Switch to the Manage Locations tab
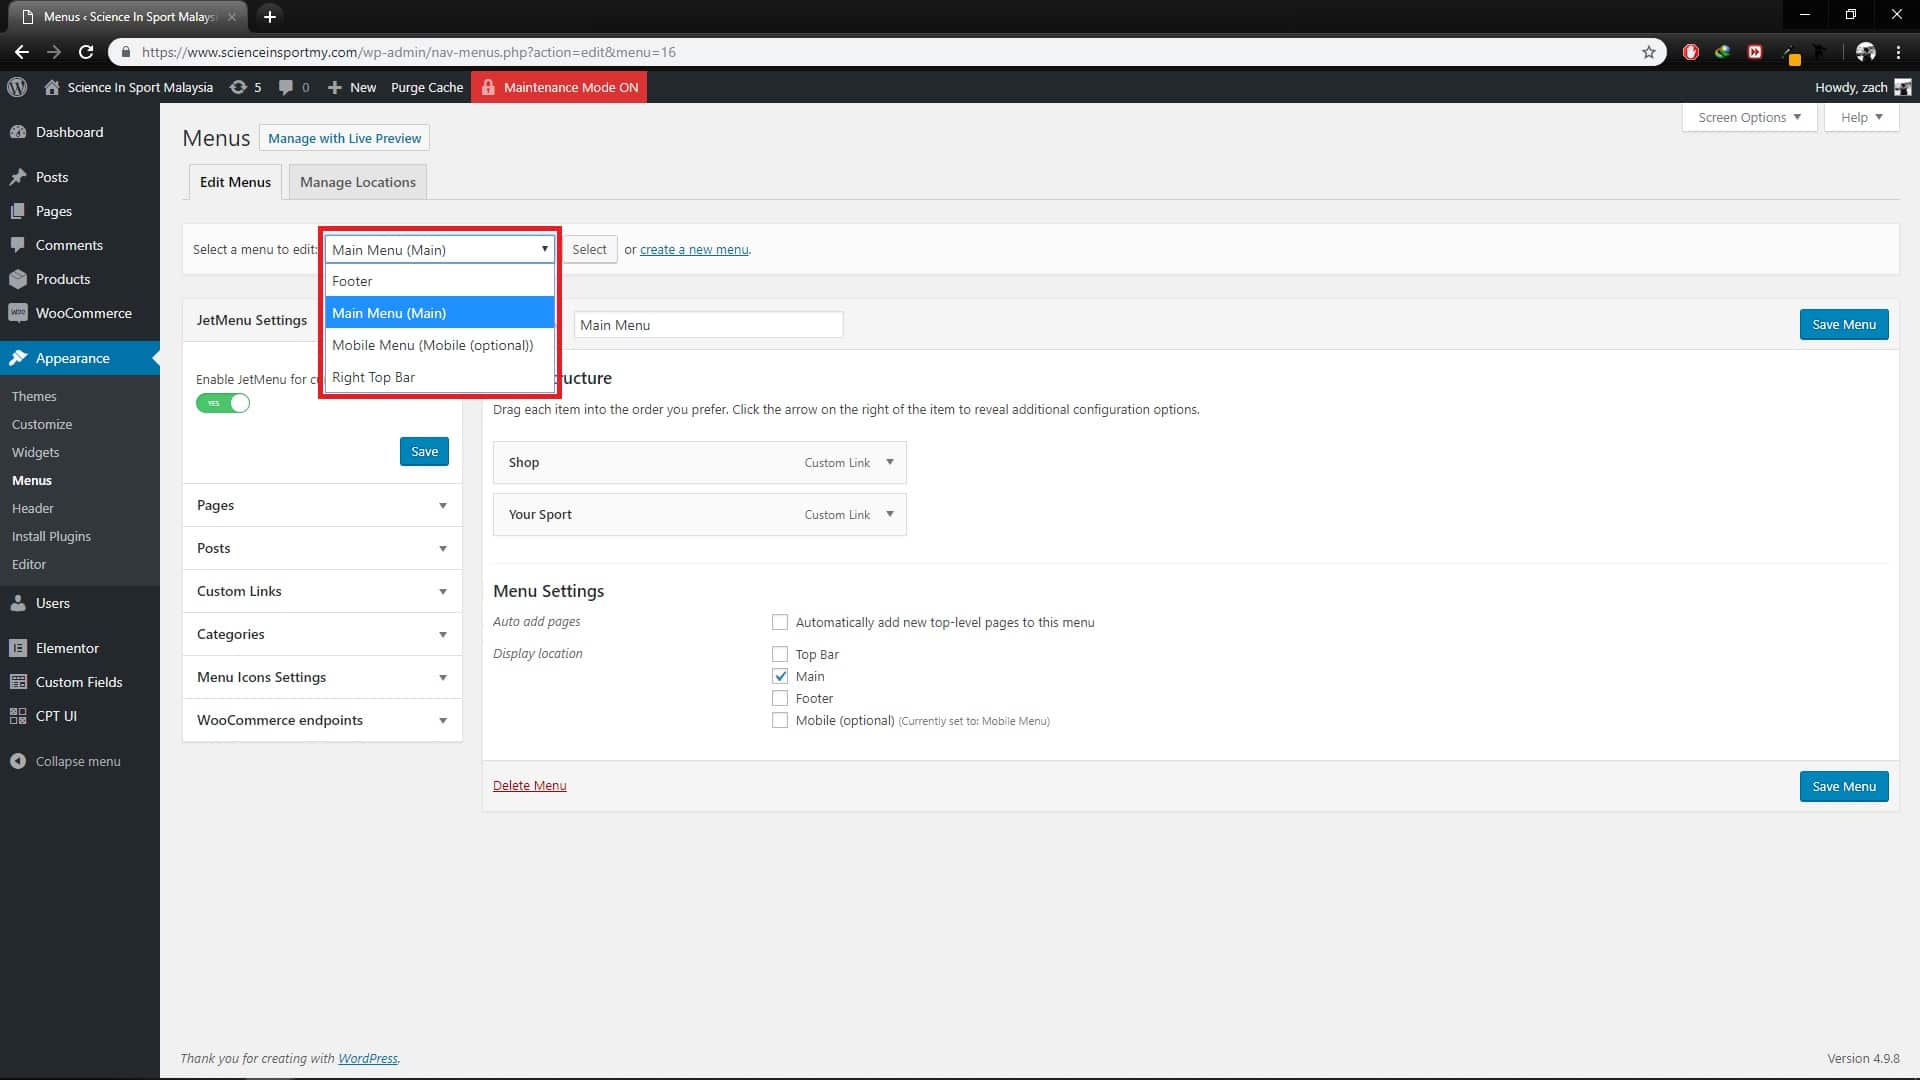Image resolution: width=1920 pixels, height=1080 pixels. point(358,182)
